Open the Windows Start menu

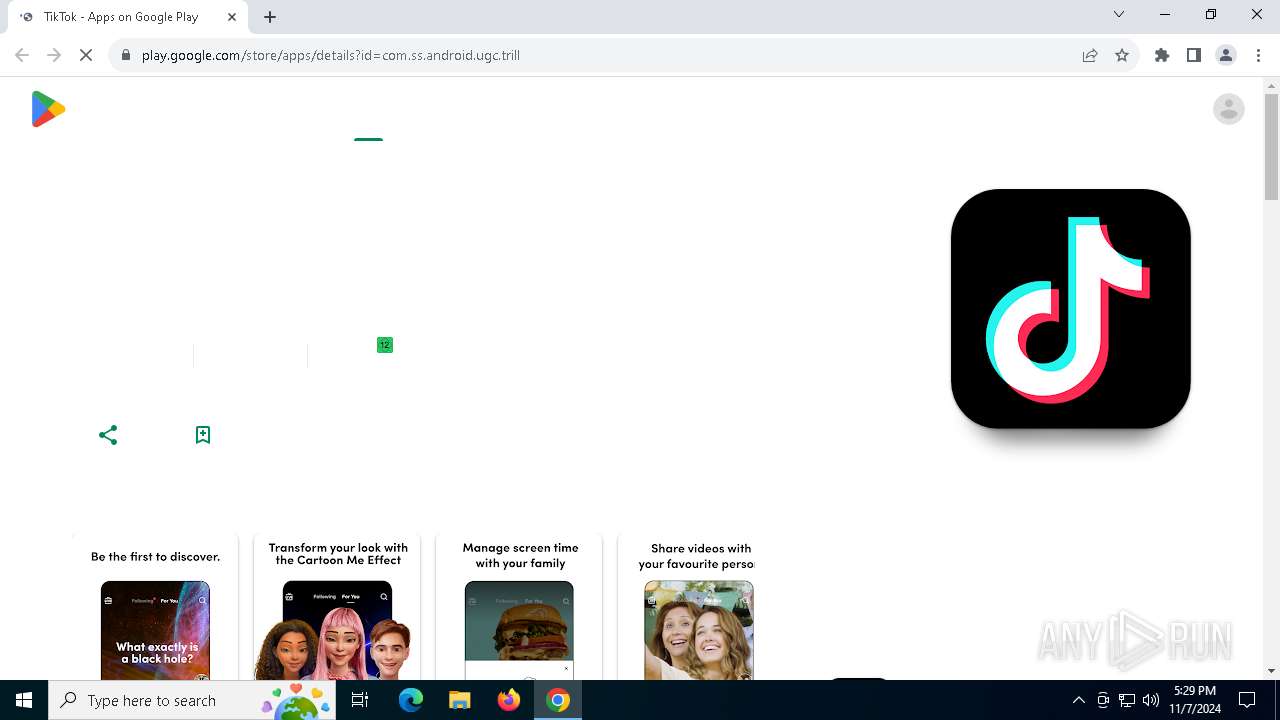[x=24, y=700]
